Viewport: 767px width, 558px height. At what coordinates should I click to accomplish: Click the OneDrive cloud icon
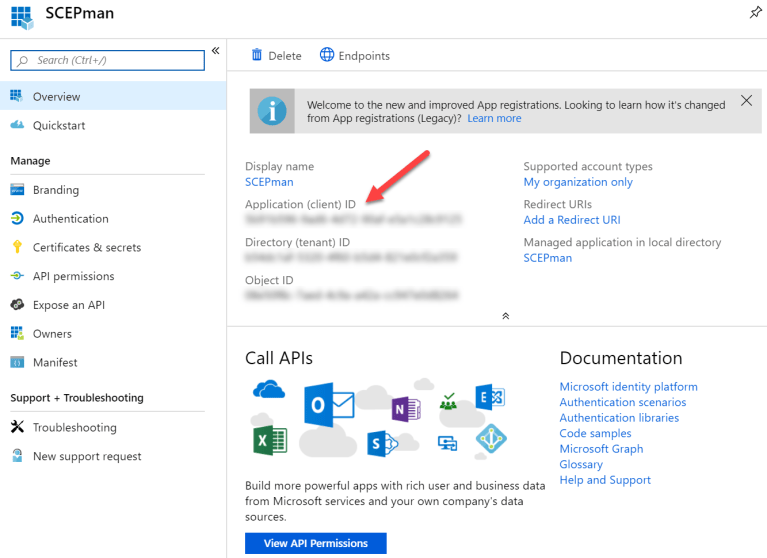click(269, 390)
